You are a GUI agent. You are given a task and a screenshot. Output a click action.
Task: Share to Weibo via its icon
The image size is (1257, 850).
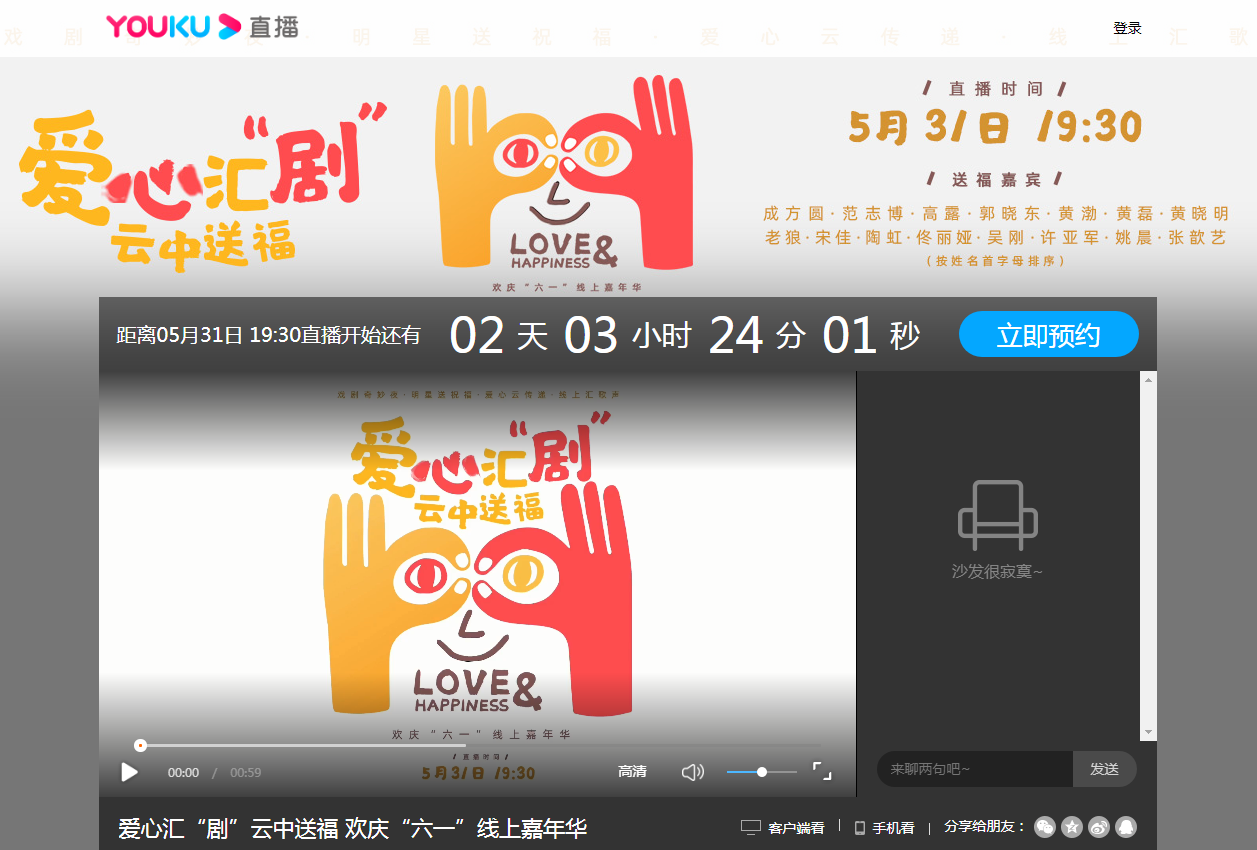pos(1099,827)
